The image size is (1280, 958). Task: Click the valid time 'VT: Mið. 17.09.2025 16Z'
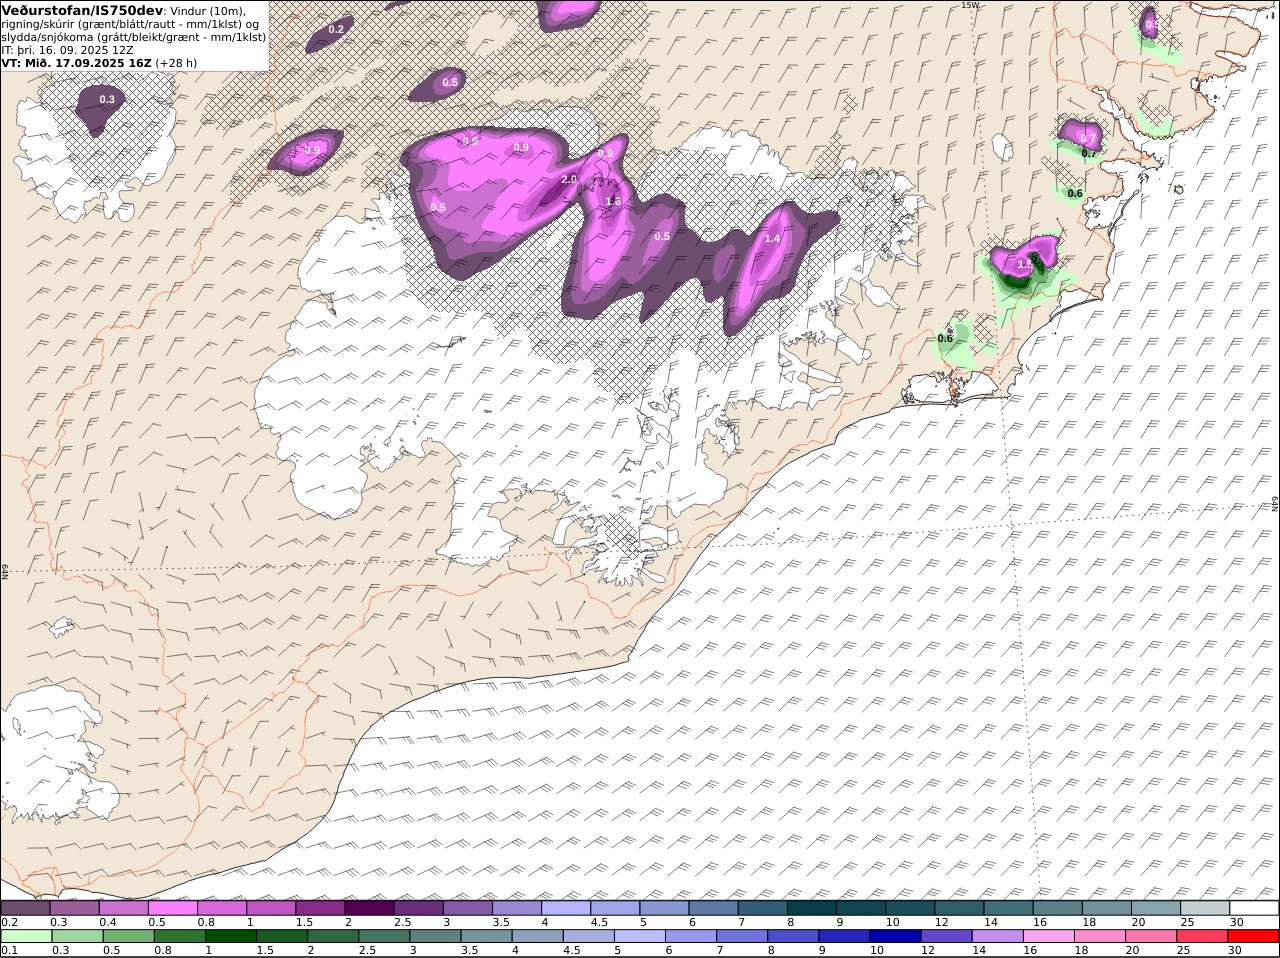(x=77, y=63)
